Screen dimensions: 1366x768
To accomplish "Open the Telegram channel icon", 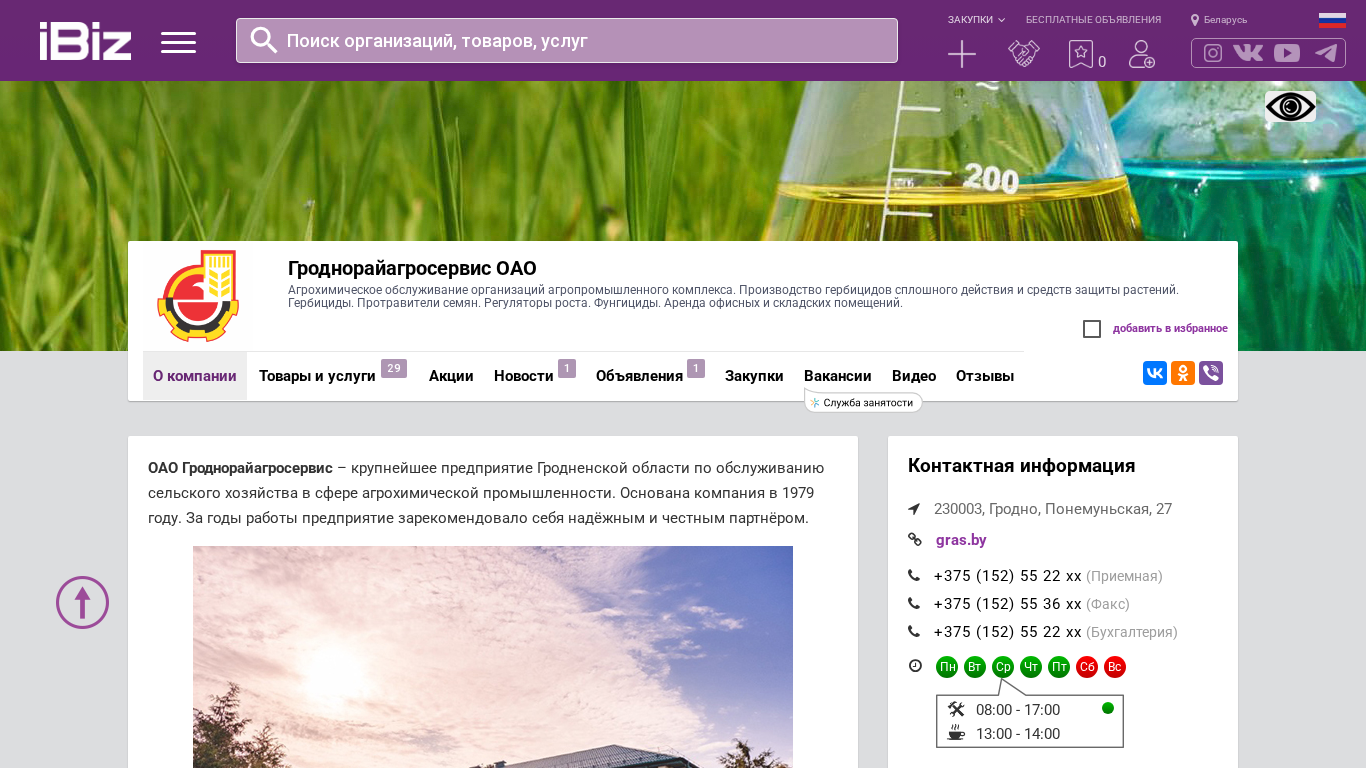I will click(x=1326, y=53).
